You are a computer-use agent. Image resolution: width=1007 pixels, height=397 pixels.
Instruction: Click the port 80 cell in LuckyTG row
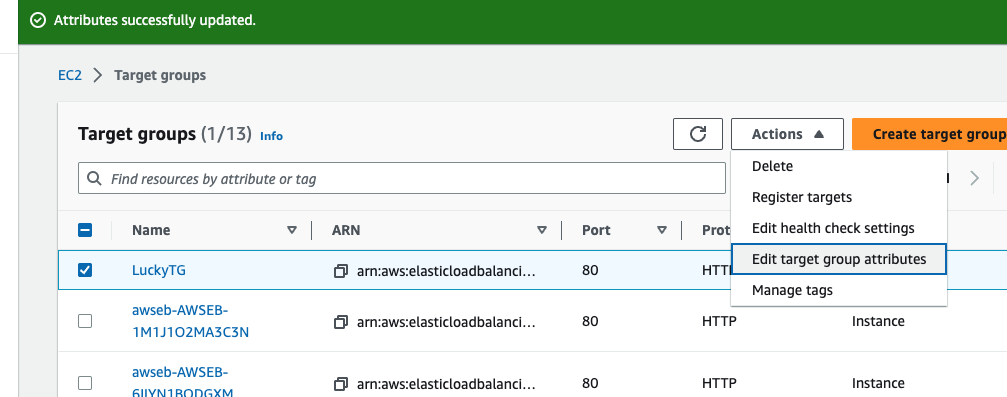coord(590,270)
